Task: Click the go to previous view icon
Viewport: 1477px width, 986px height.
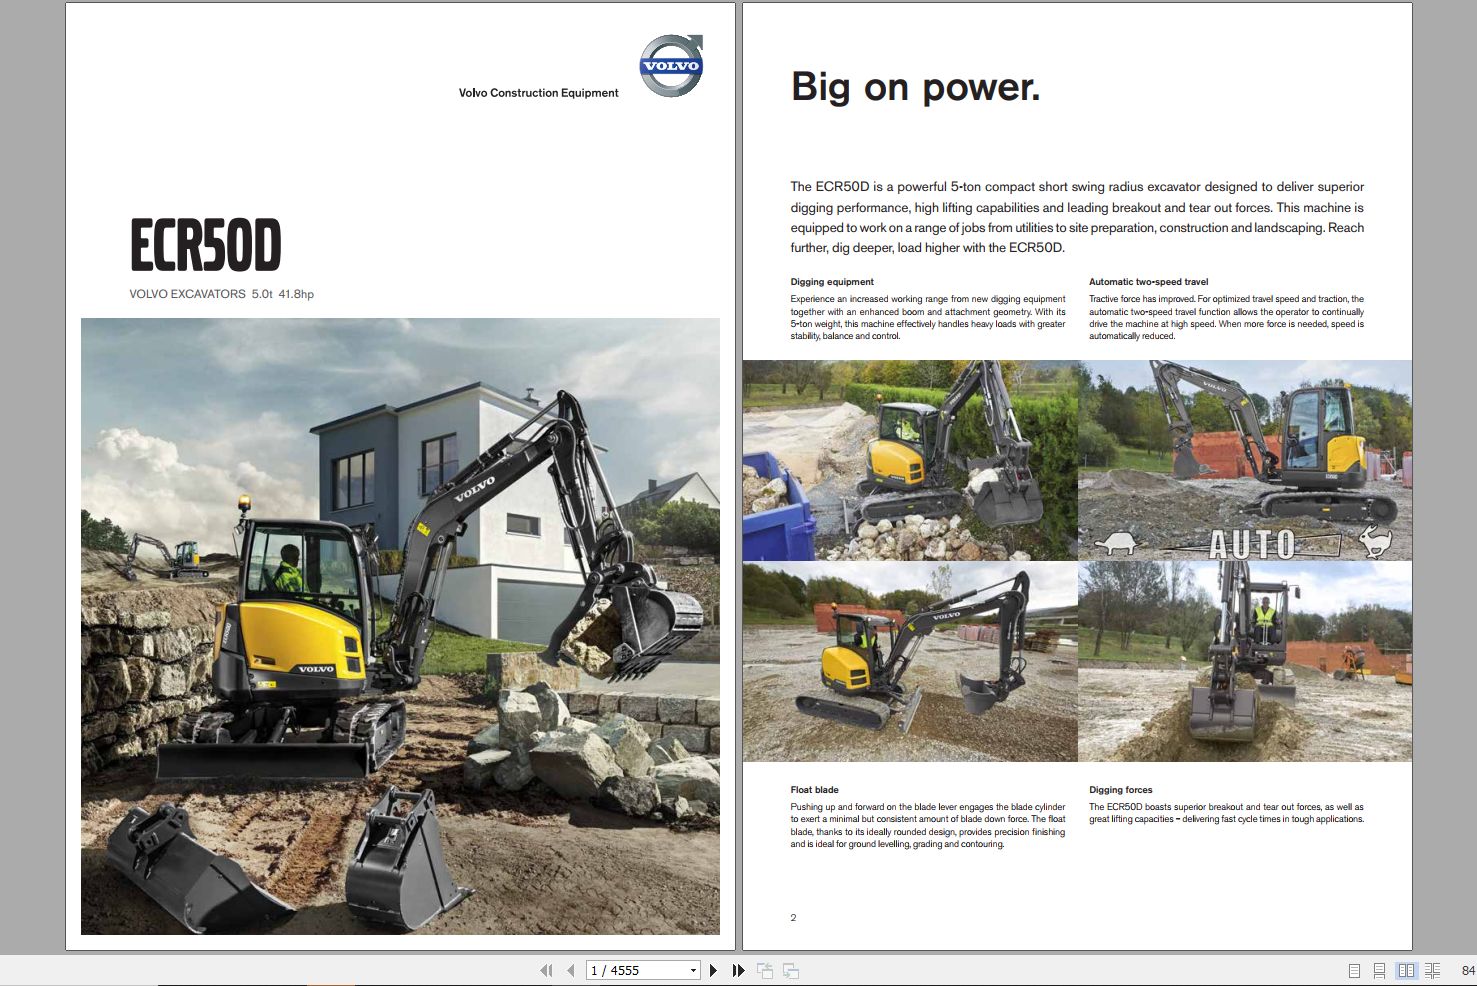Action: click(x=765, y=970)
